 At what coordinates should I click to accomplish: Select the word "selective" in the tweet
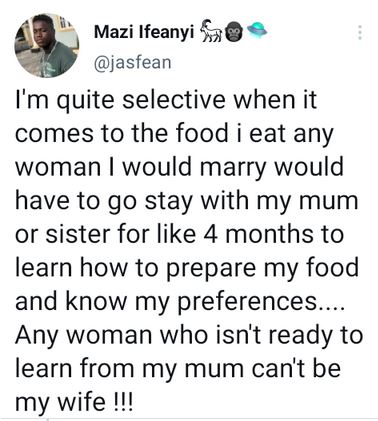(x=174, y=100)
